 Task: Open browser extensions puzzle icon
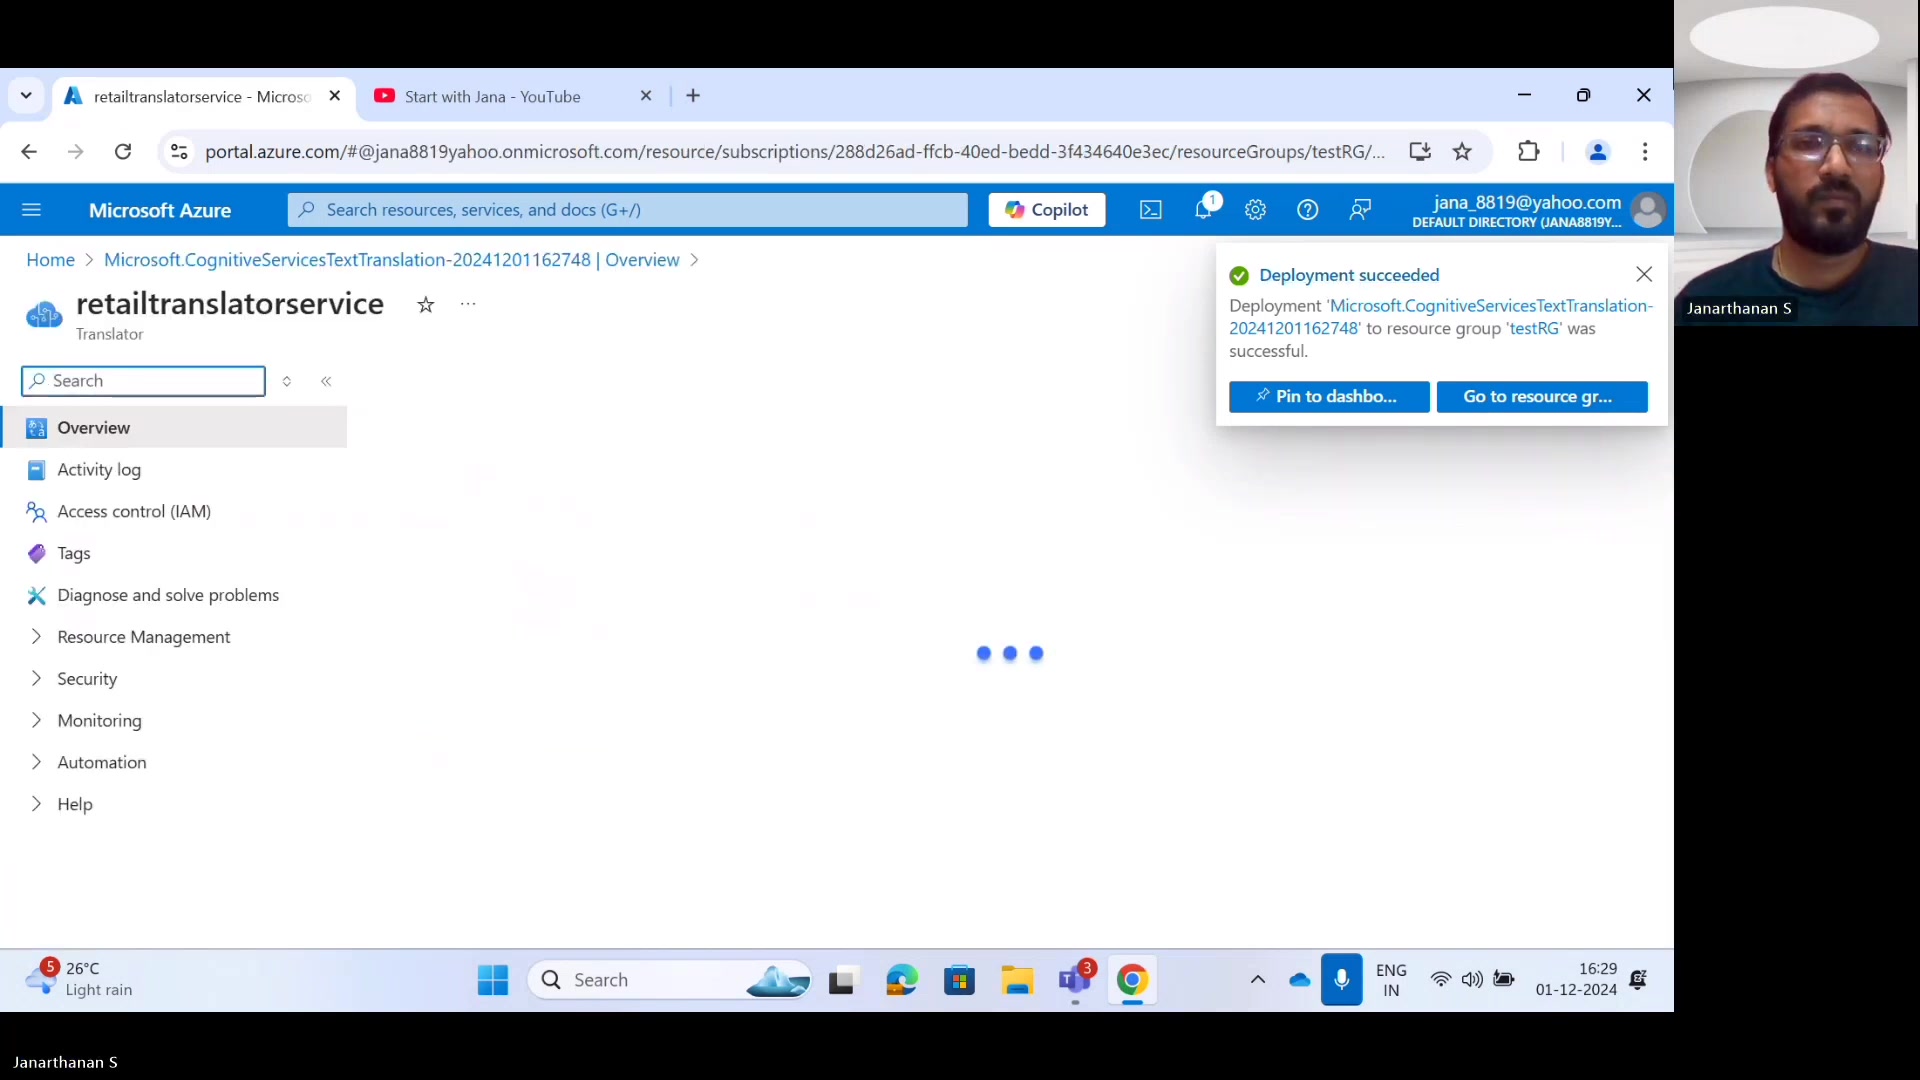(x=1528, y=151)
